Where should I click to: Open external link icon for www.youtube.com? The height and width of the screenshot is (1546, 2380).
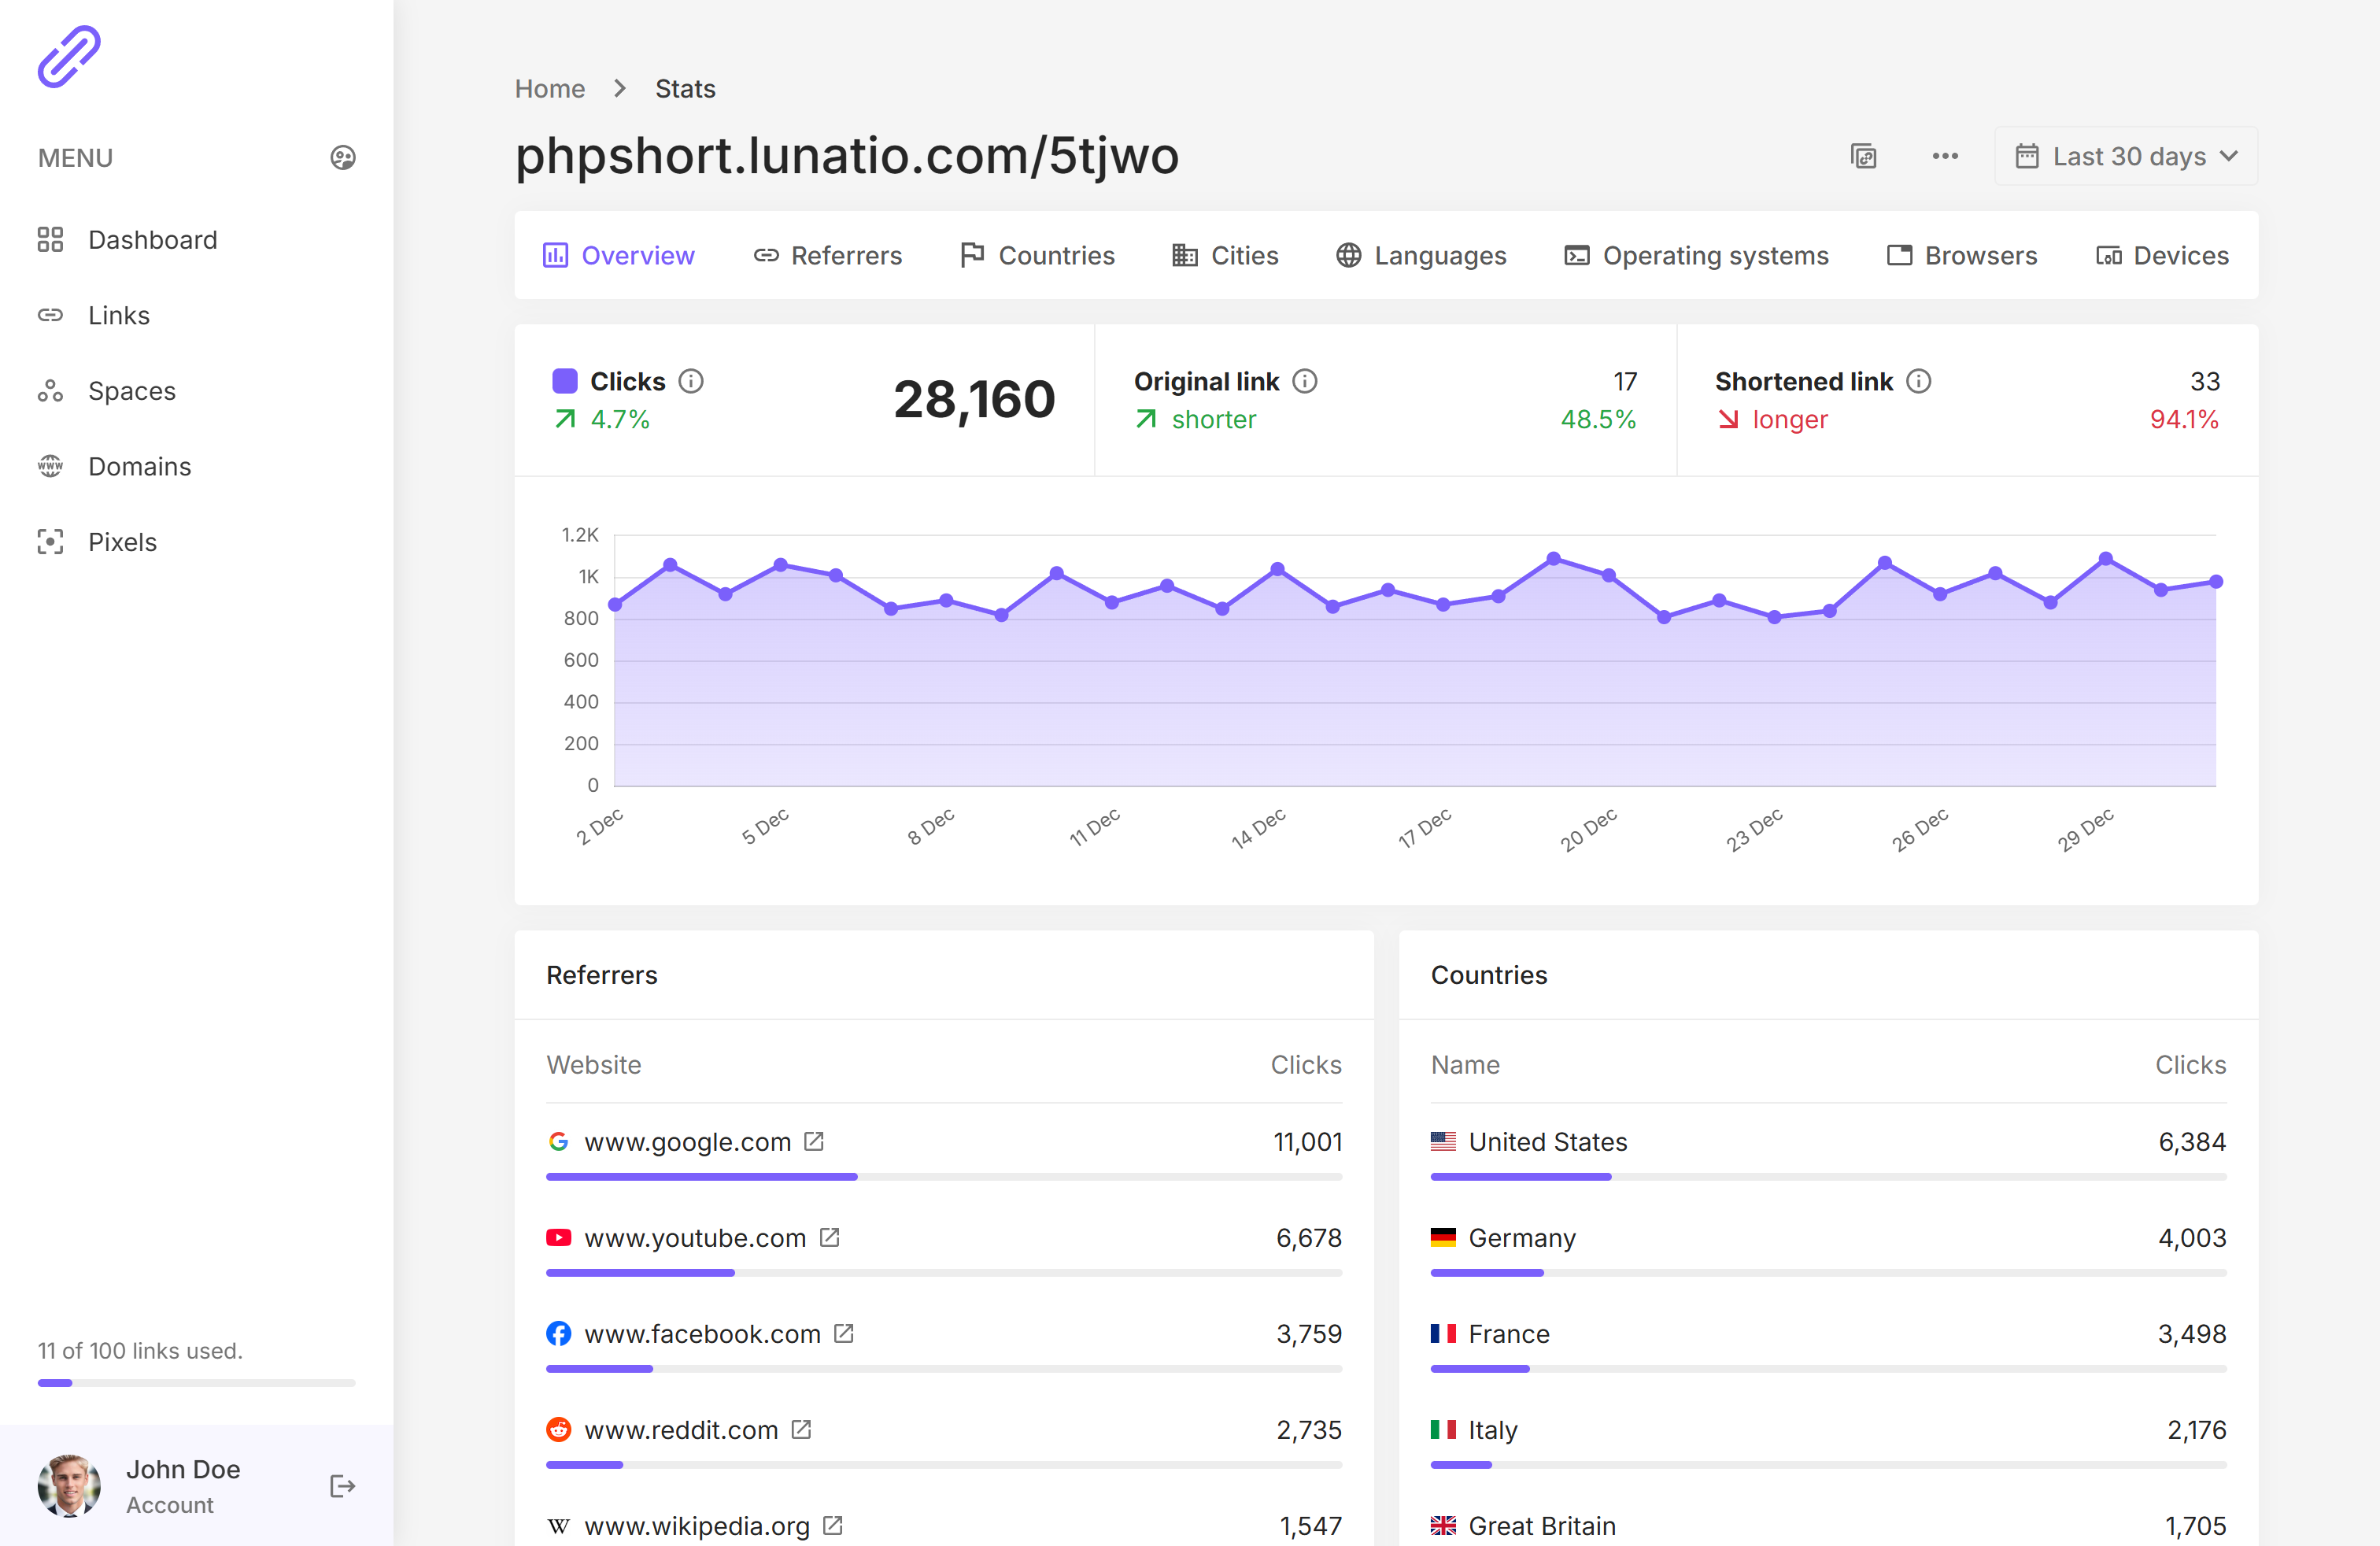(829, 1237)
